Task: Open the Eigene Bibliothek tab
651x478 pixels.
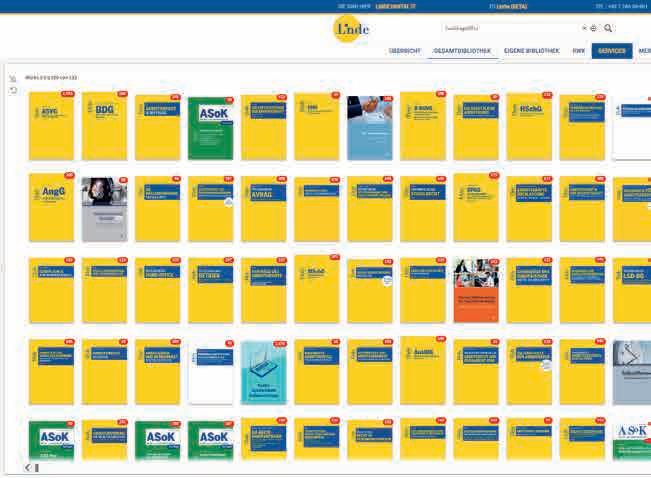Action: tap(531, 51)
